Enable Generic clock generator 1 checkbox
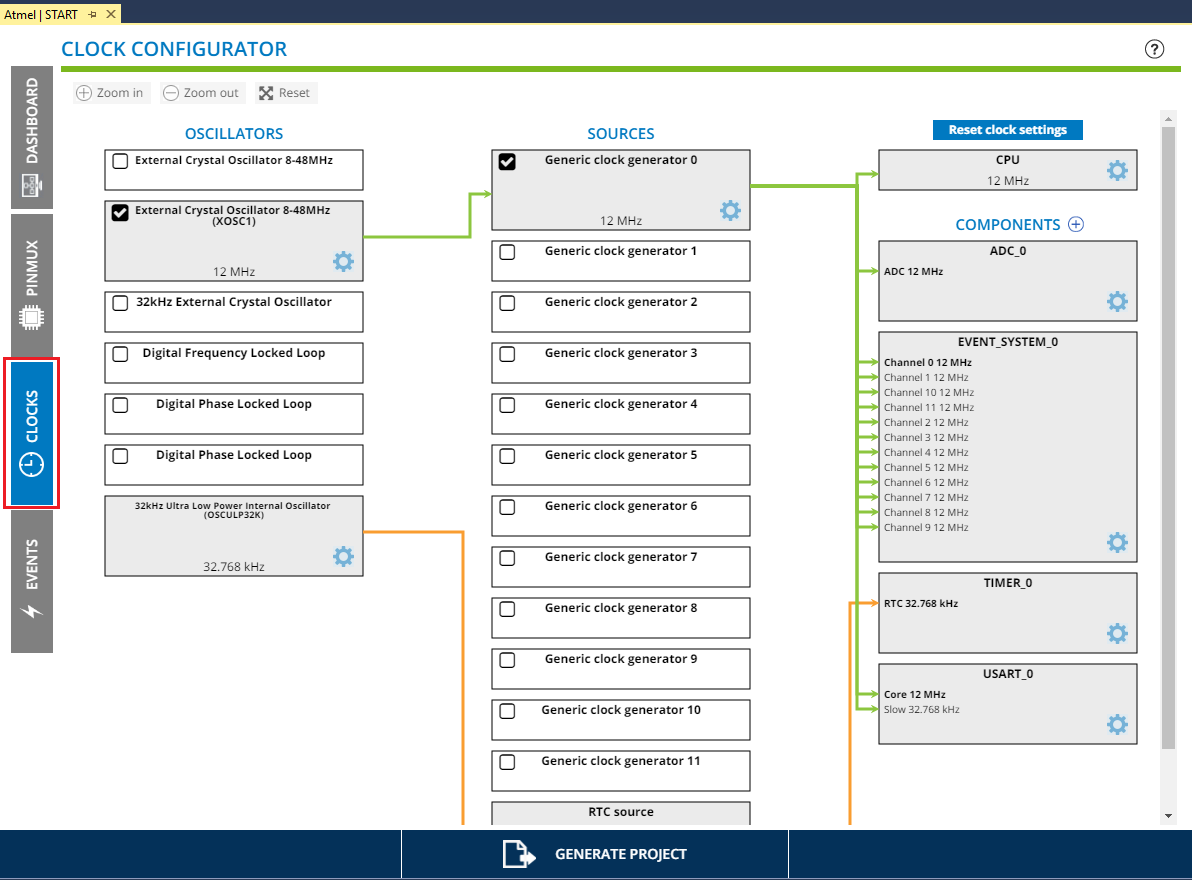The width and height of the screenshot is (1192, 880). [508, 252]
